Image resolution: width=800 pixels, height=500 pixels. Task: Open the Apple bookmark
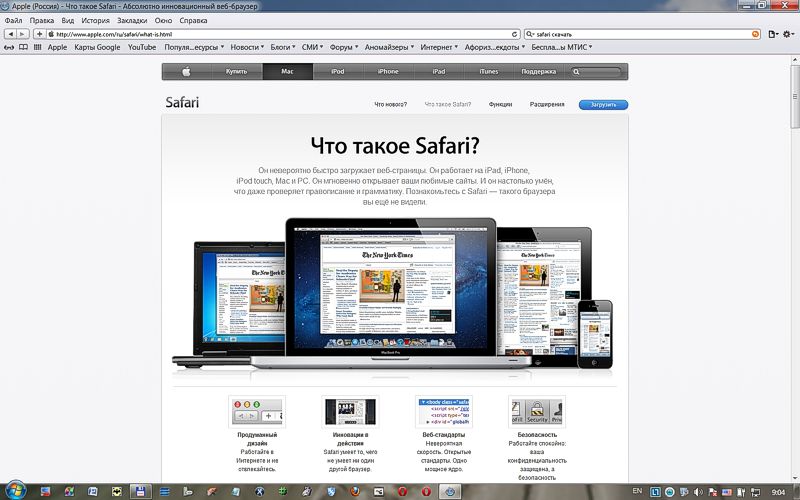point(57,47)
